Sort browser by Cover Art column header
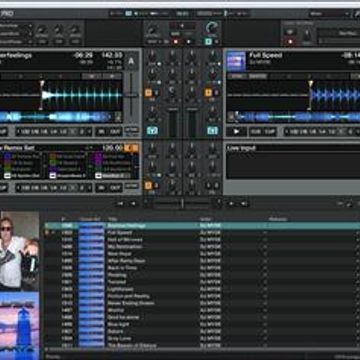The width and height of the screenshot is (360, 360). point(90,219)
